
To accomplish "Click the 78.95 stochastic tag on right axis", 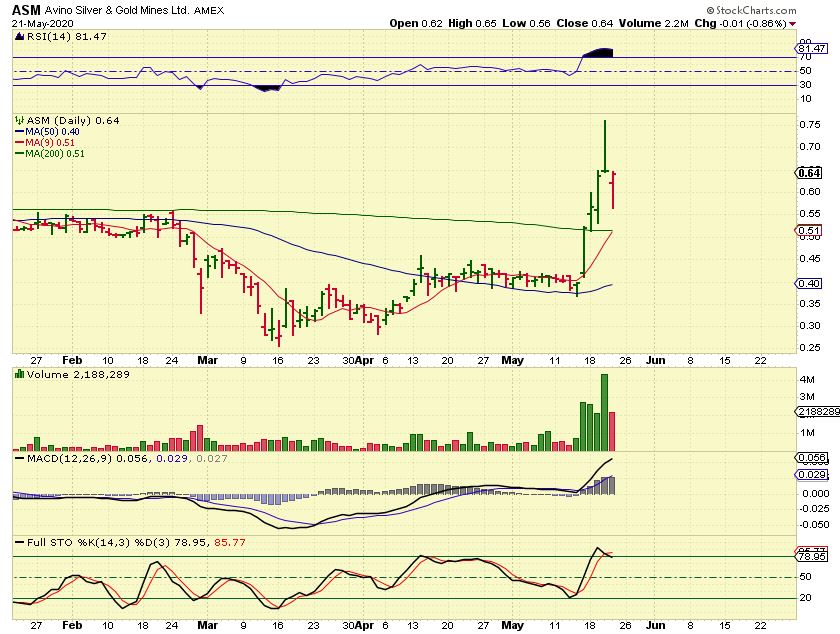I will point(812,557).
